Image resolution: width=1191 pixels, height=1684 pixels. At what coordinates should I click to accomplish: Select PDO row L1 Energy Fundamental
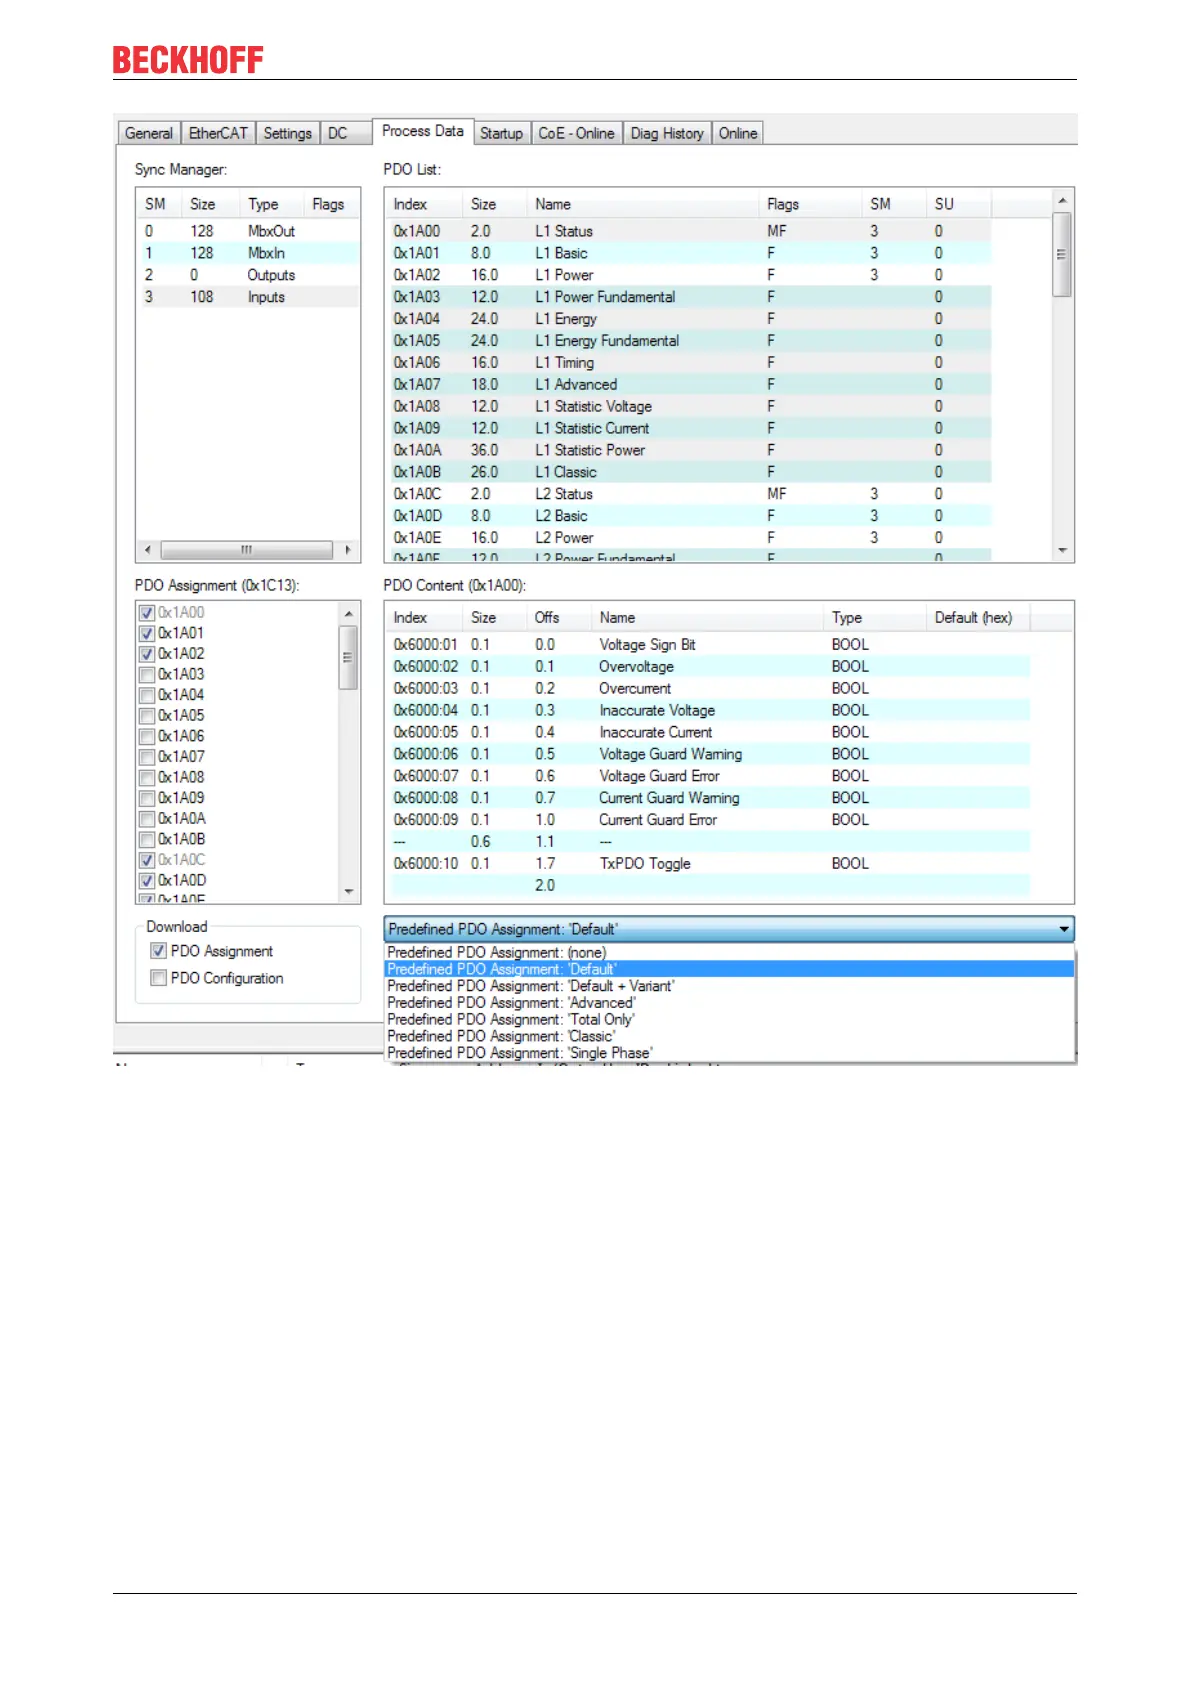point(689,341)
